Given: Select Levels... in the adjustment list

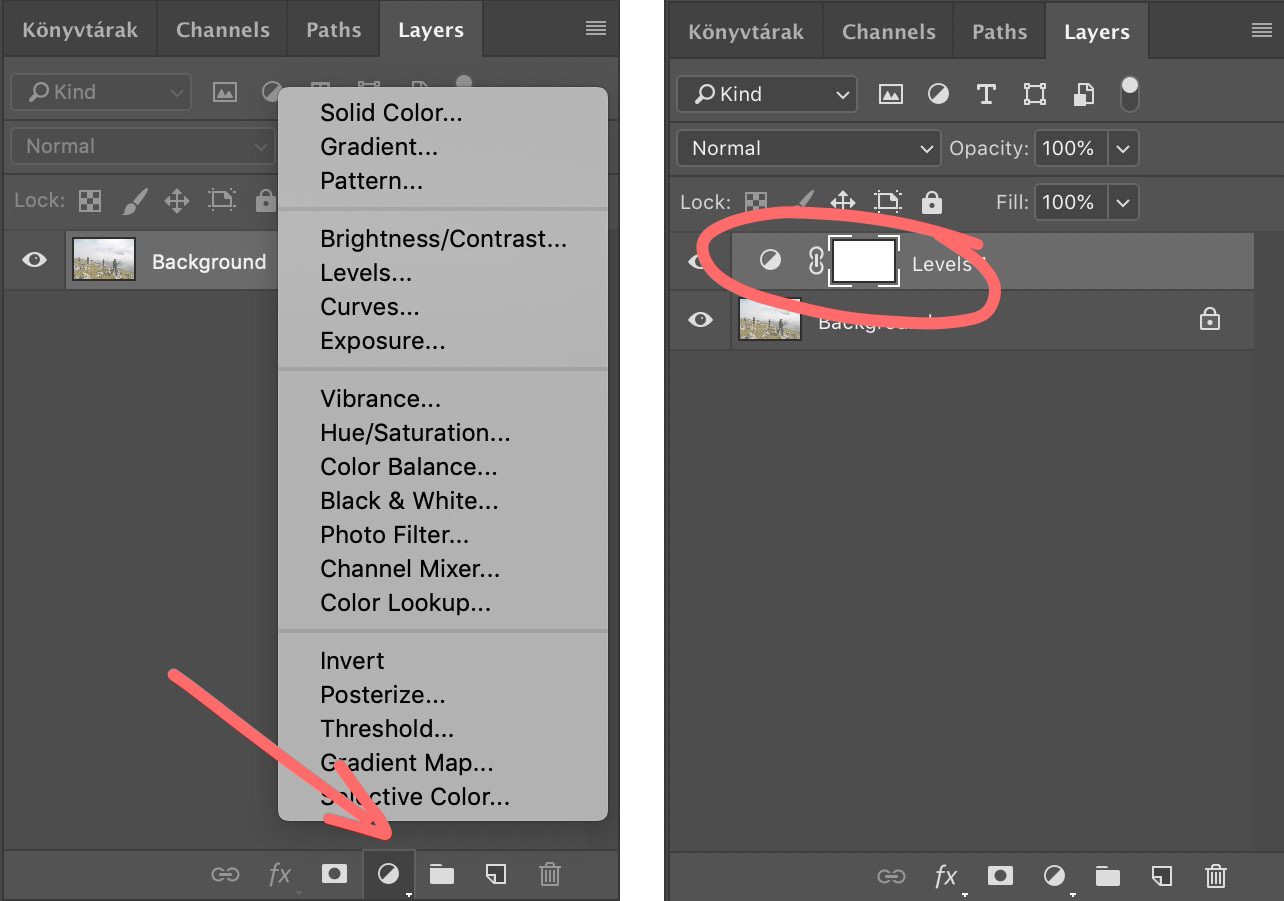Looking at the screenshot, I should tap(365, 273).
